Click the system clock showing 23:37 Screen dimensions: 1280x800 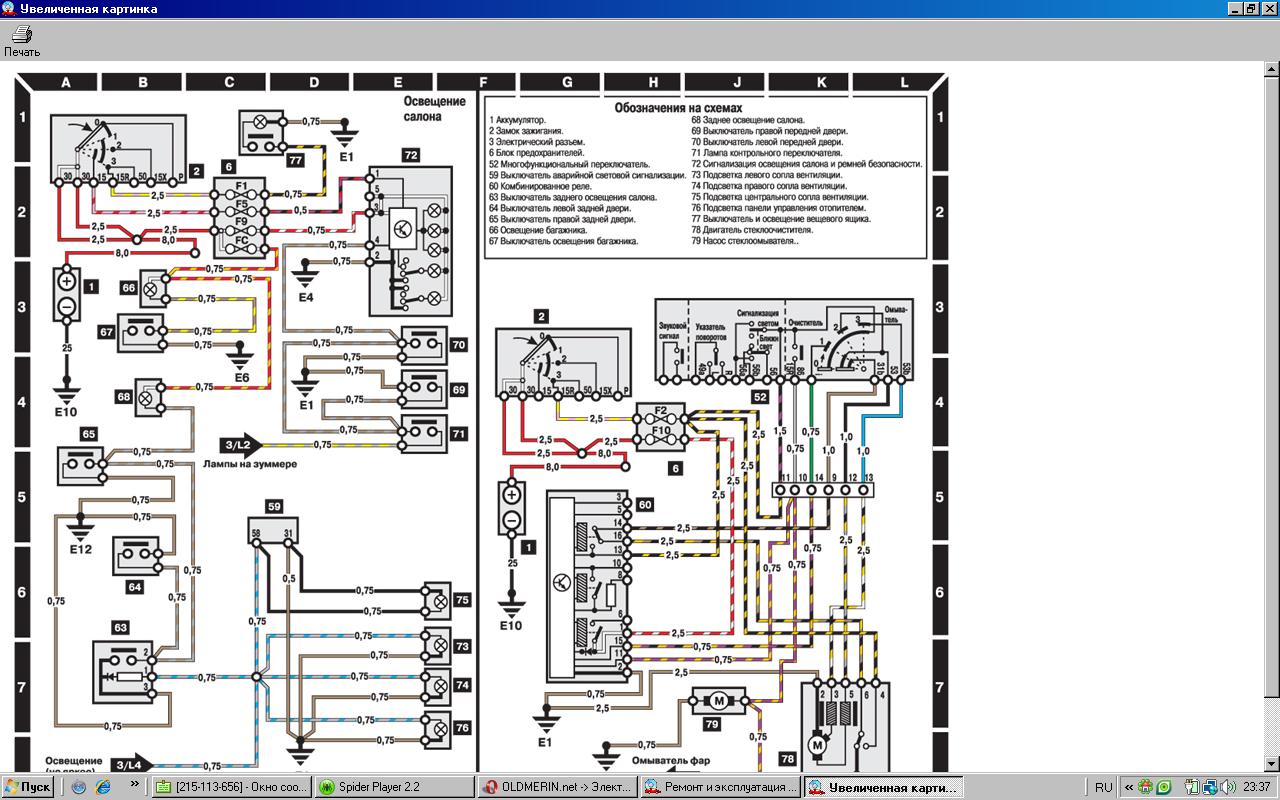[x=1257, y=787]
